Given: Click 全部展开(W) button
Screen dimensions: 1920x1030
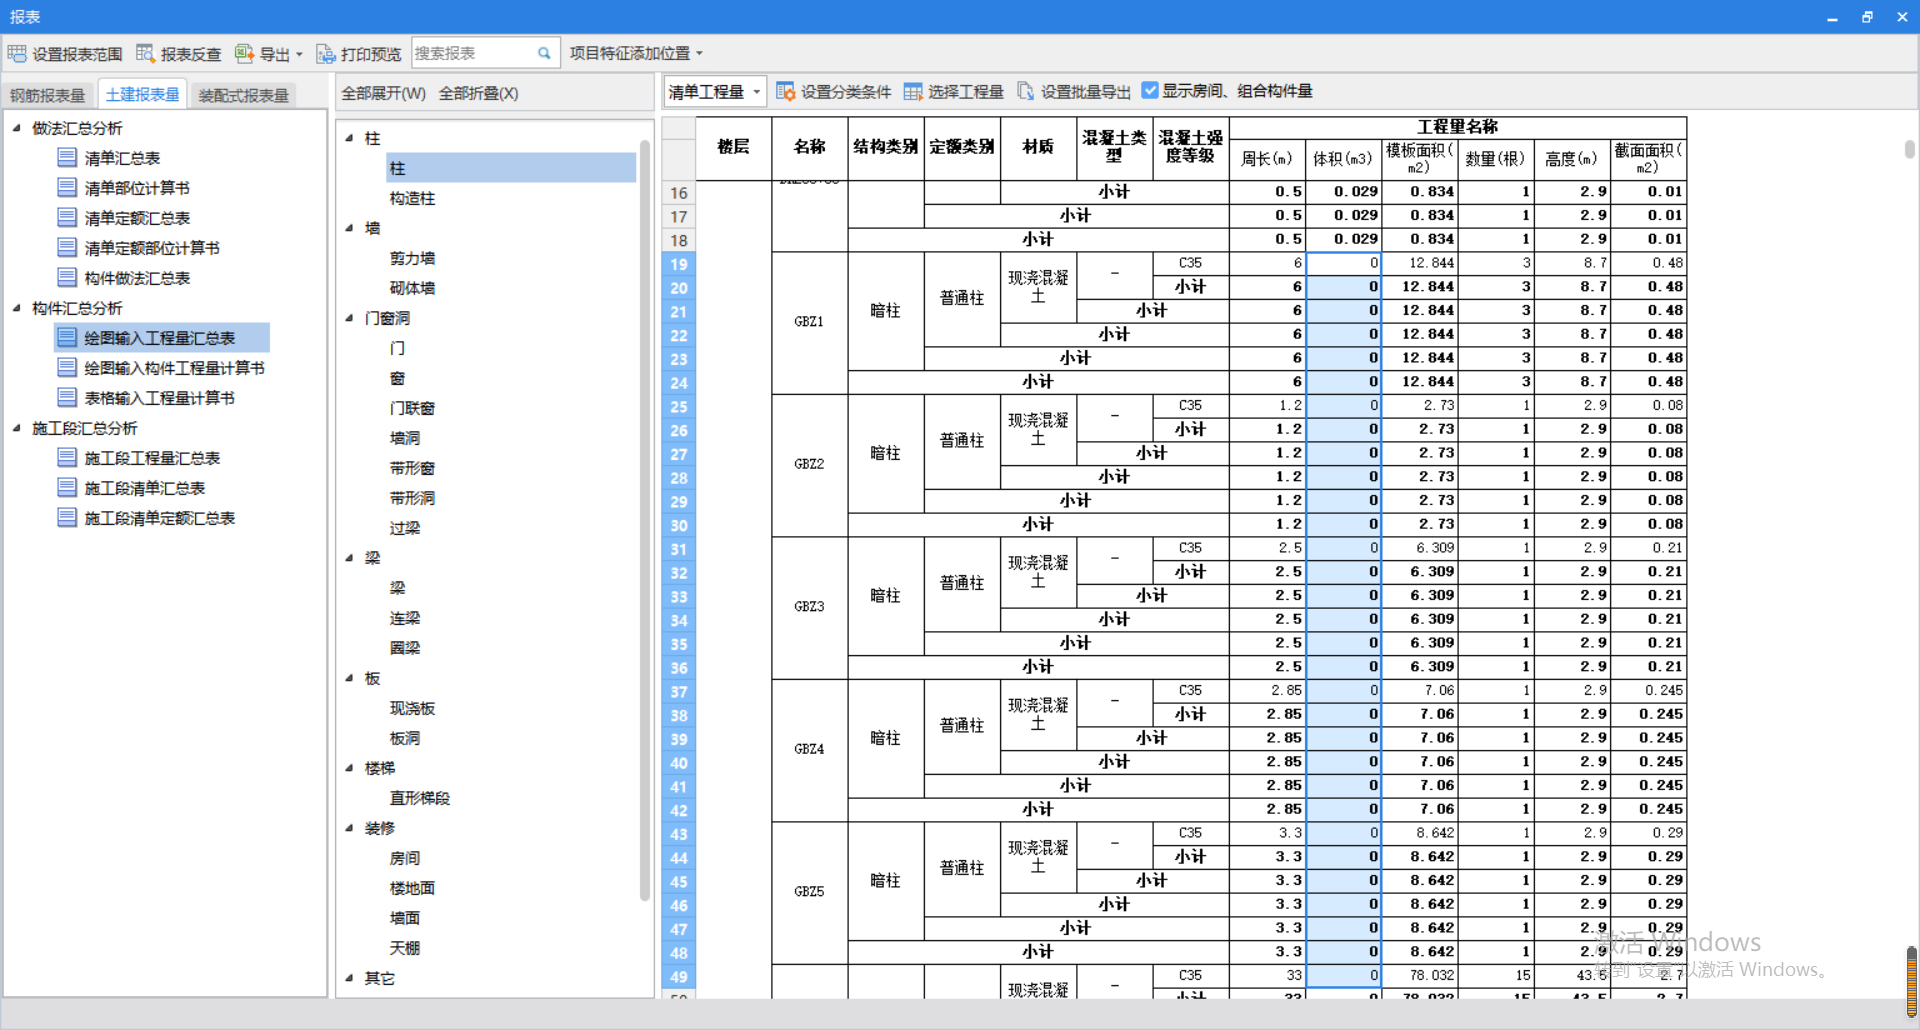Looking at the screenshot, I should click(x=384, y=93).
